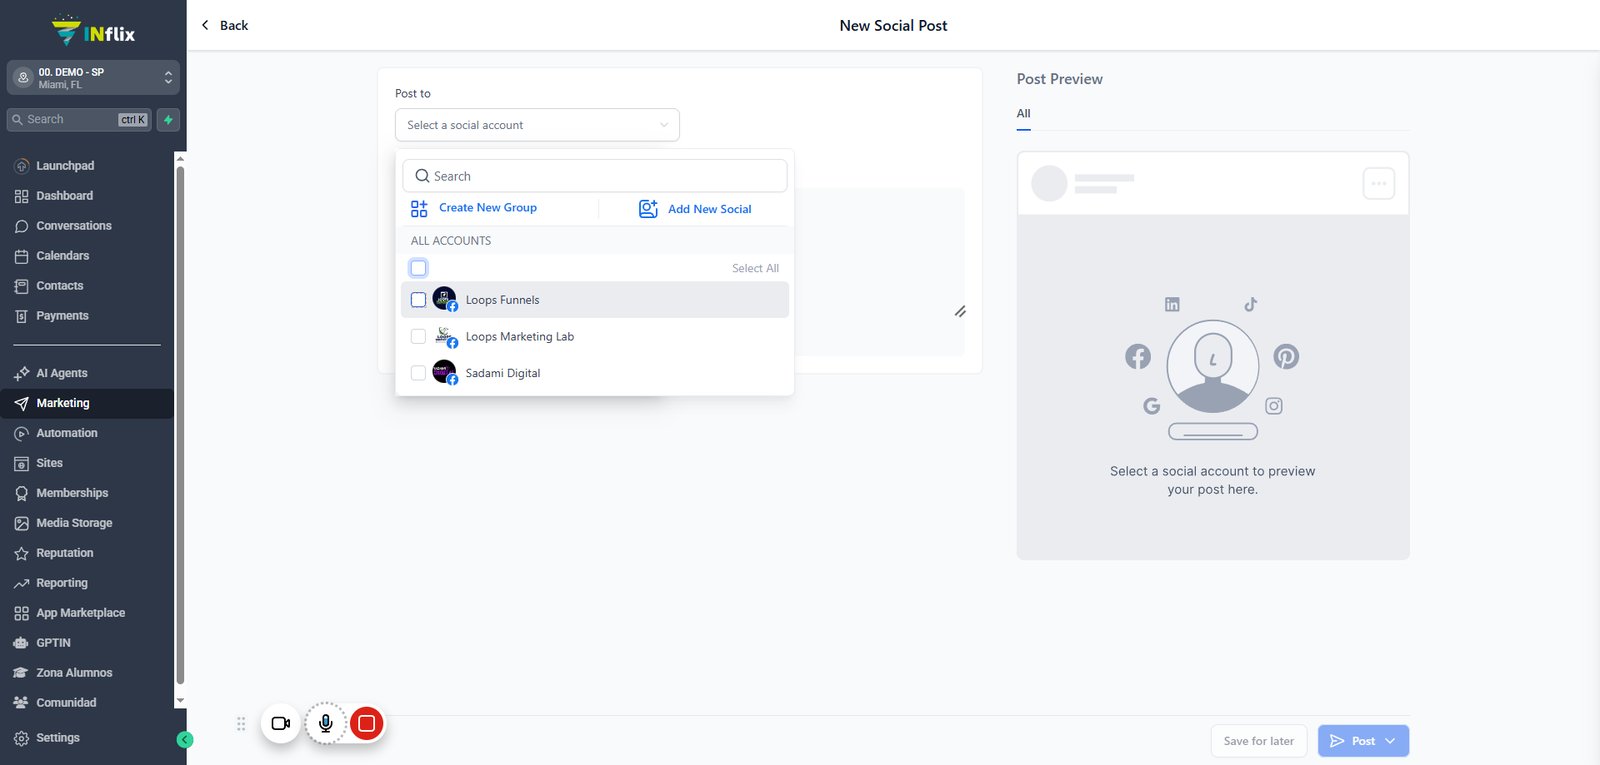
Task: Check the Select All accounts checkbox
Action: click(419, 268)
